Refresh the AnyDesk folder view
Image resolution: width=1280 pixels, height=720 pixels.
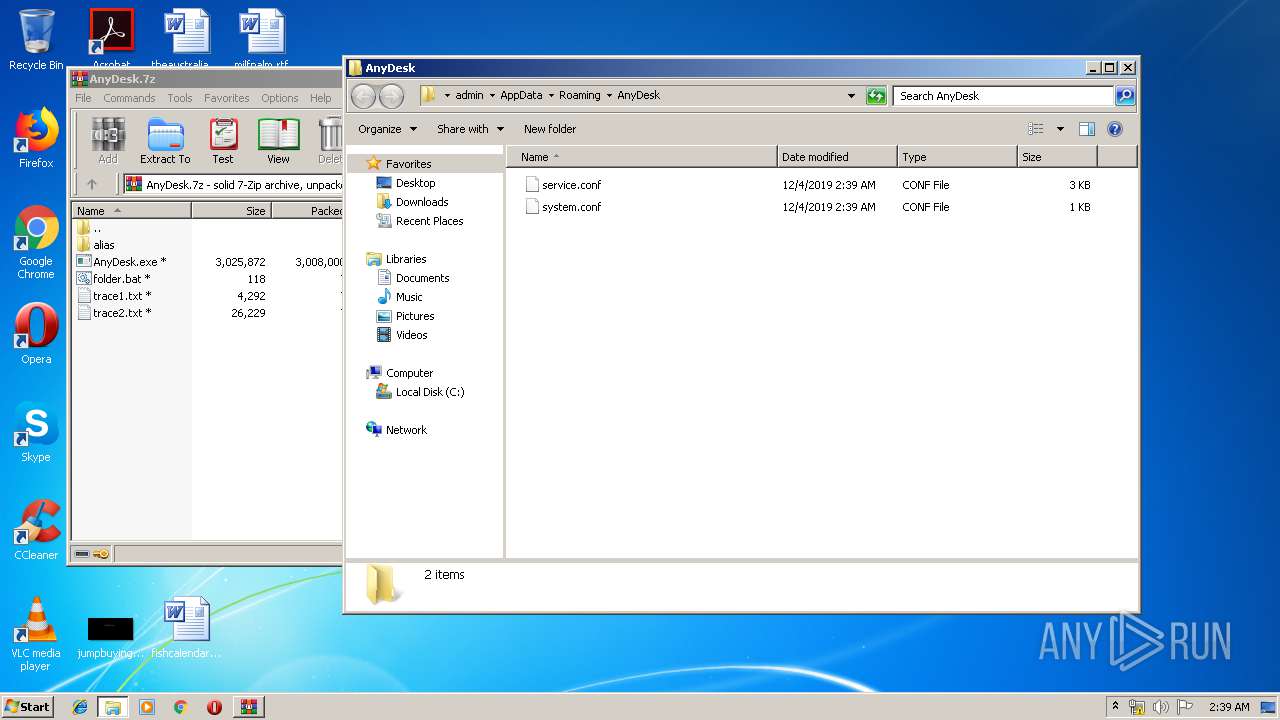tap(876, 96)
